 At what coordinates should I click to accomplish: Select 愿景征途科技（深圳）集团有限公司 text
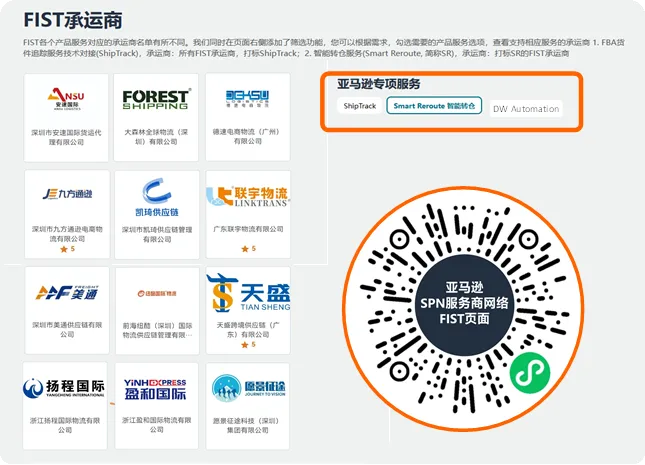pyautogui.click(x=248, y=425)
